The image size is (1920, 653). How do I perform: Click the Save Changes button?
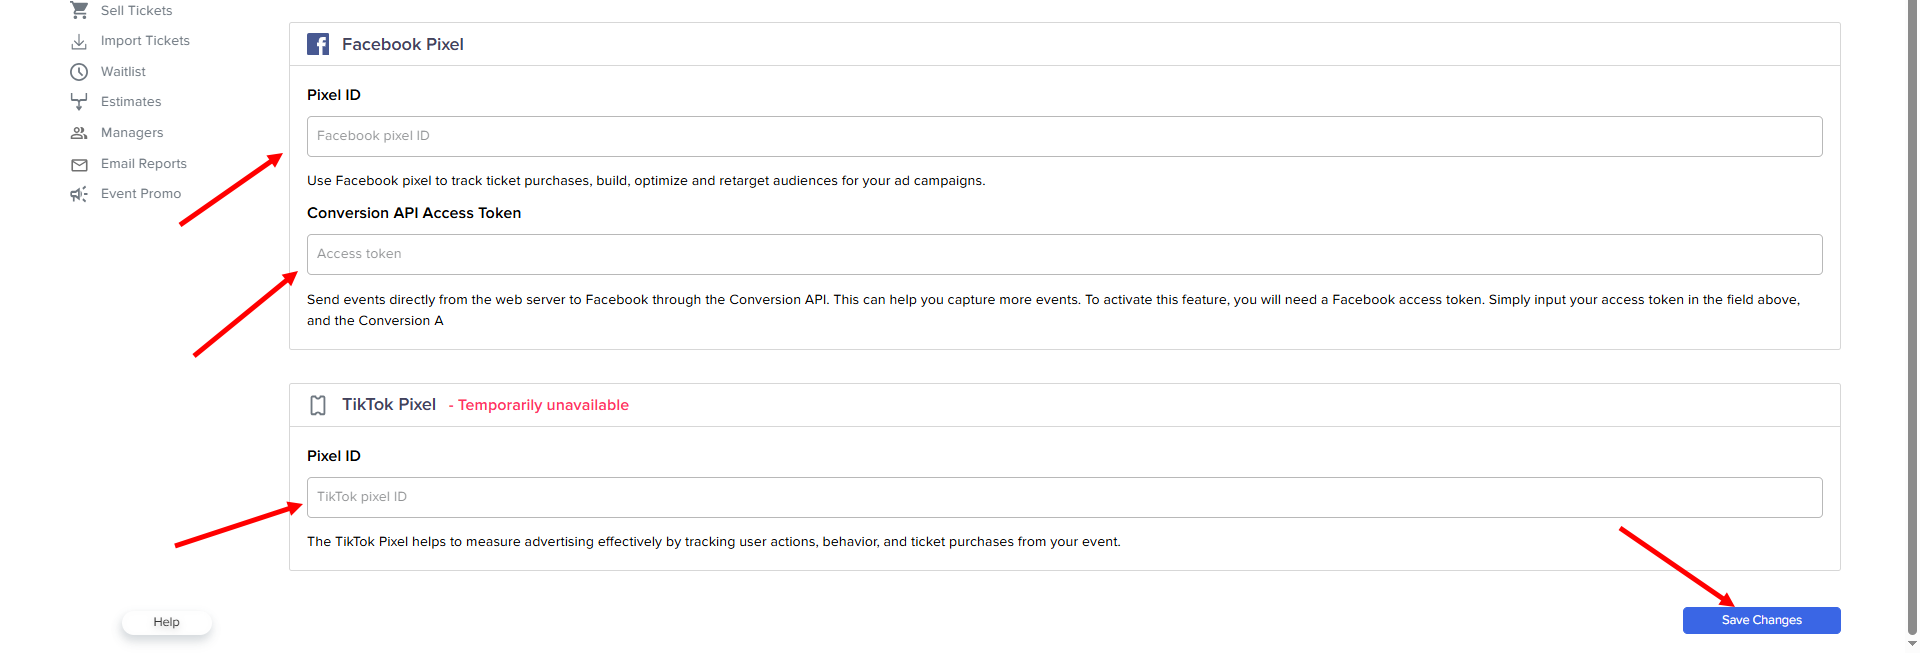coord(1761,620)
